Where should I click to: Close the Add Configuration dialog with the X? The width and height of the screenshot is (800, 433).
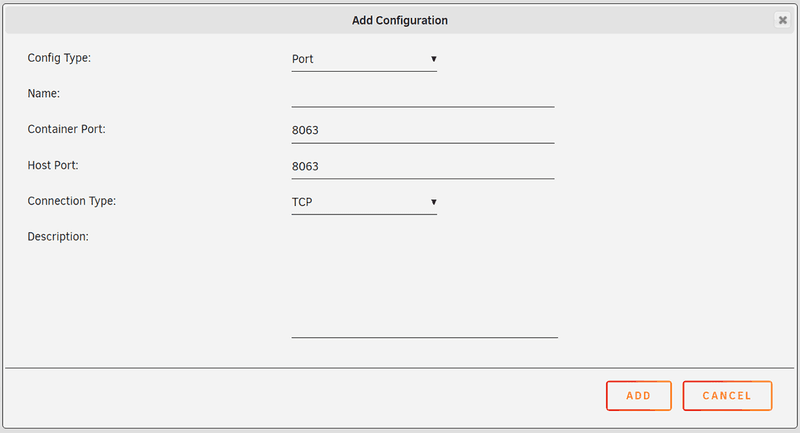tap(782, 20)
